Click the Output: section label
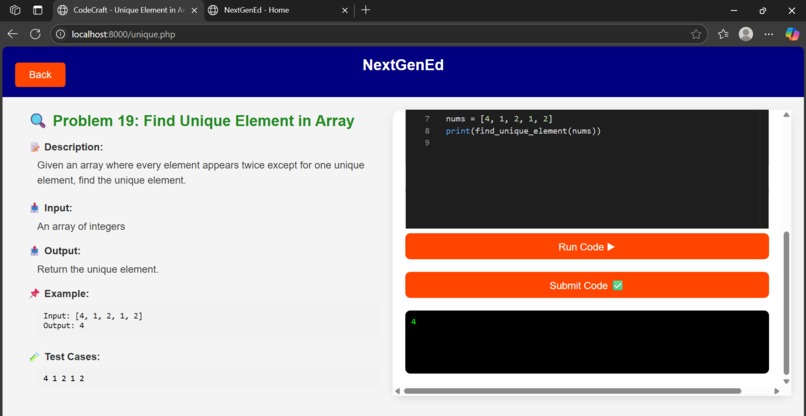This screenshot has height=416, width=806. [x=62, y=251]
